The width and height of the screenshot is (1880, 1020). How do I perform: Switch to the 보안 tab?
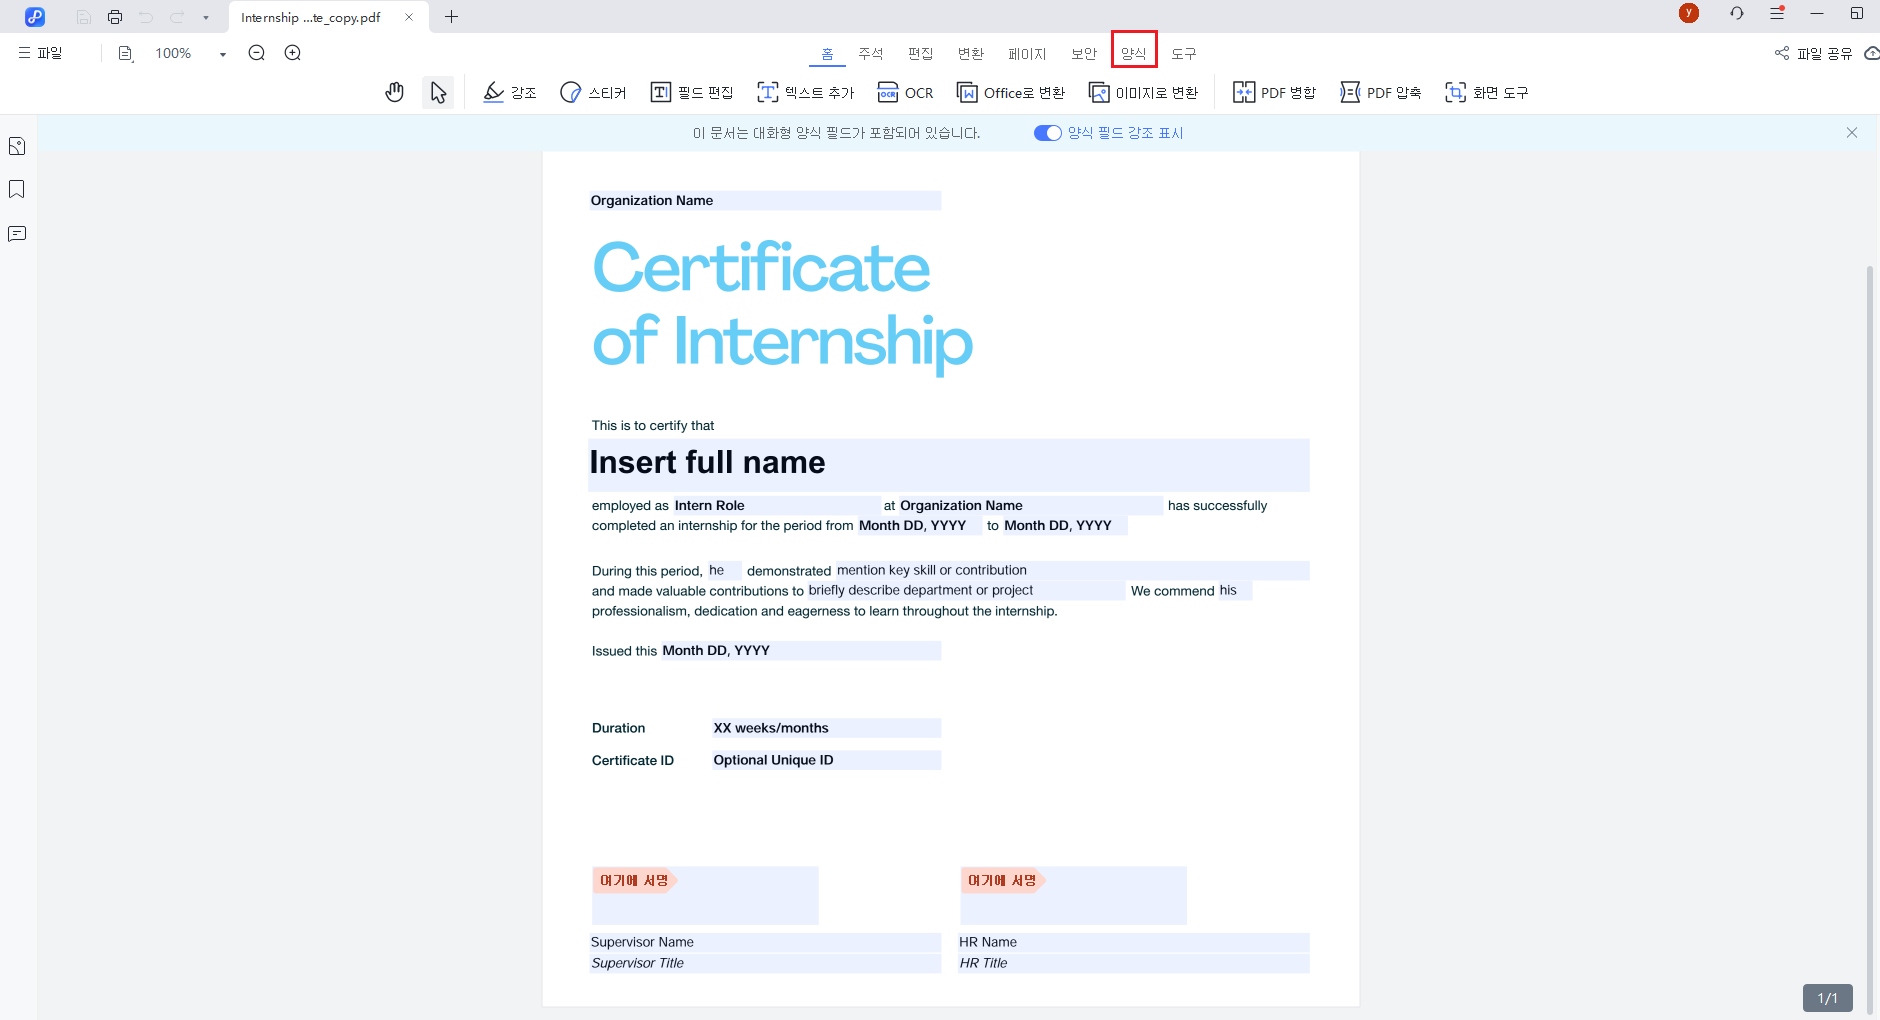[x=1084, y=53]
